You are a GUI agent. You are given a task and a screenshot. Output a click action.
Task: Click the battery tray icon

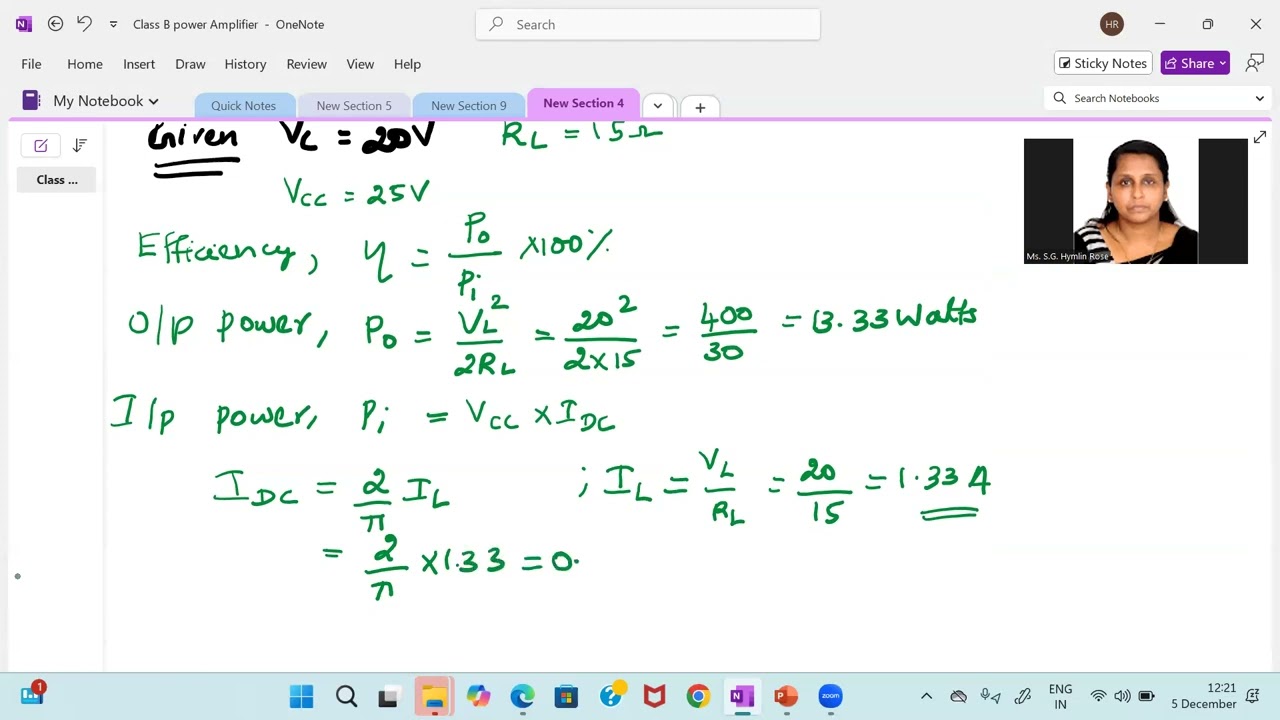pos(1146,696)
